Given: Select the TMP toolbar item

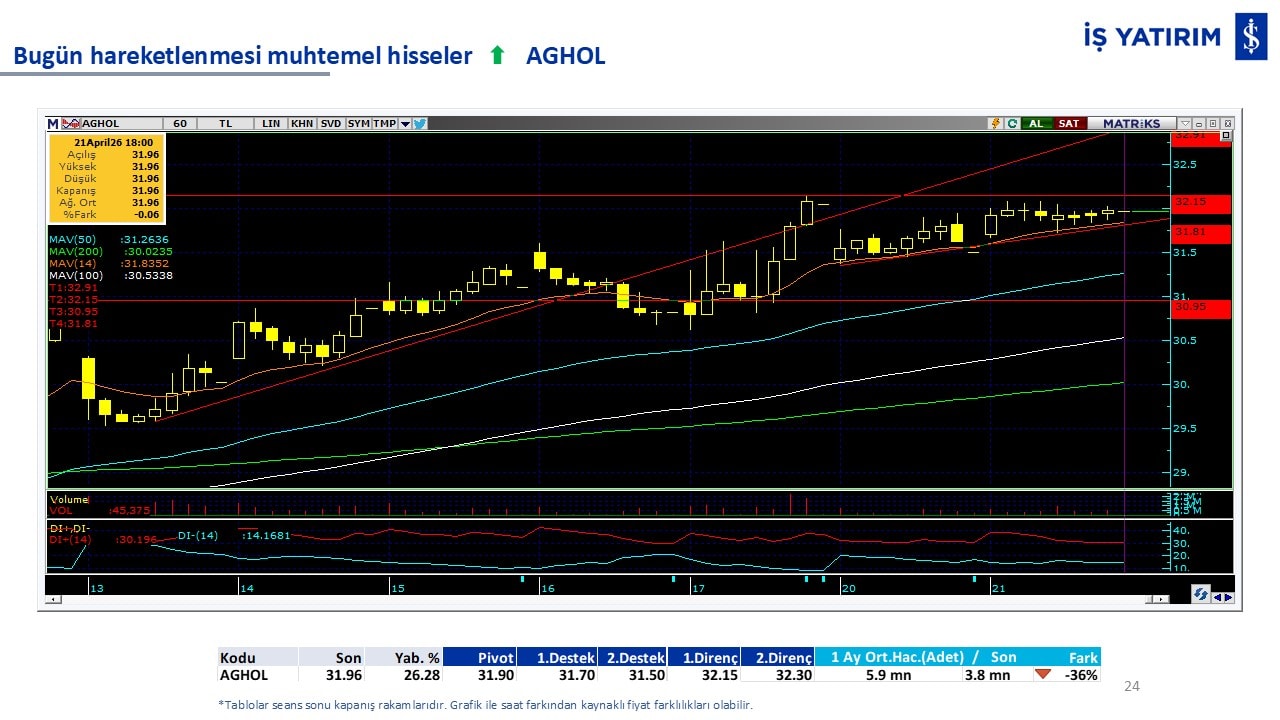Looking at the screenshot, I should tap(384, 124).
